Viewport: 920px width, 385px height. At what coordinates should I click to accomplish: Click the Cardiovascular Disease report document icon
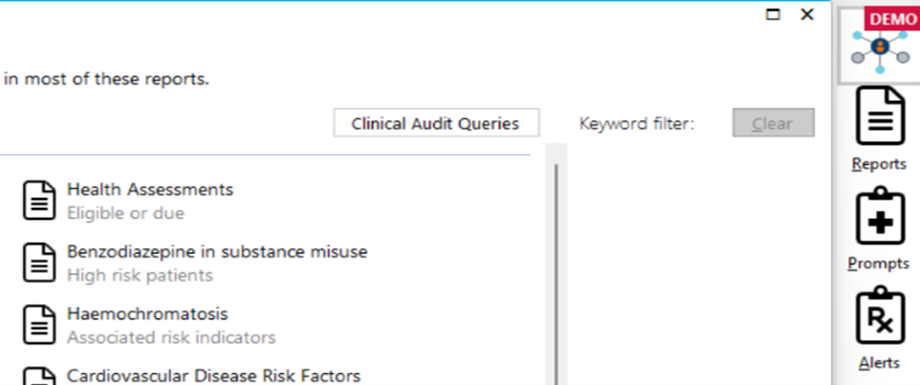(39, 376)
